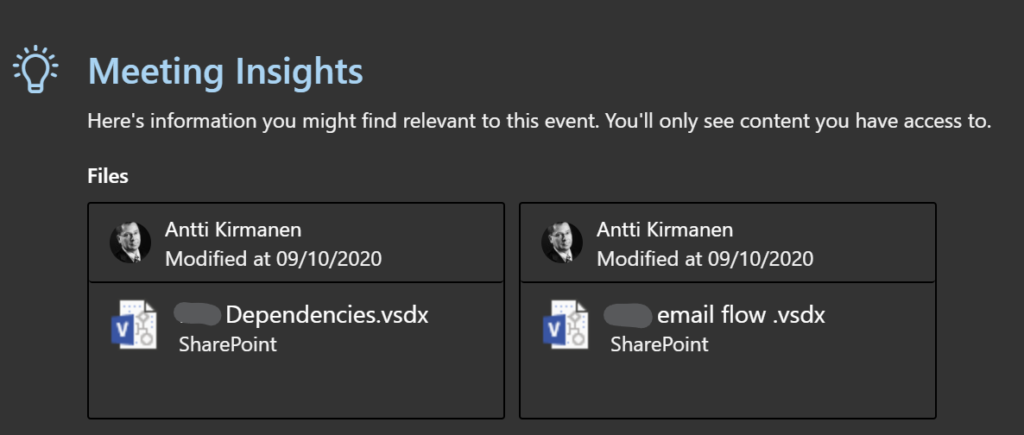Click the modified date on email flow card
Screen dimensions: 1024x435
705,259
